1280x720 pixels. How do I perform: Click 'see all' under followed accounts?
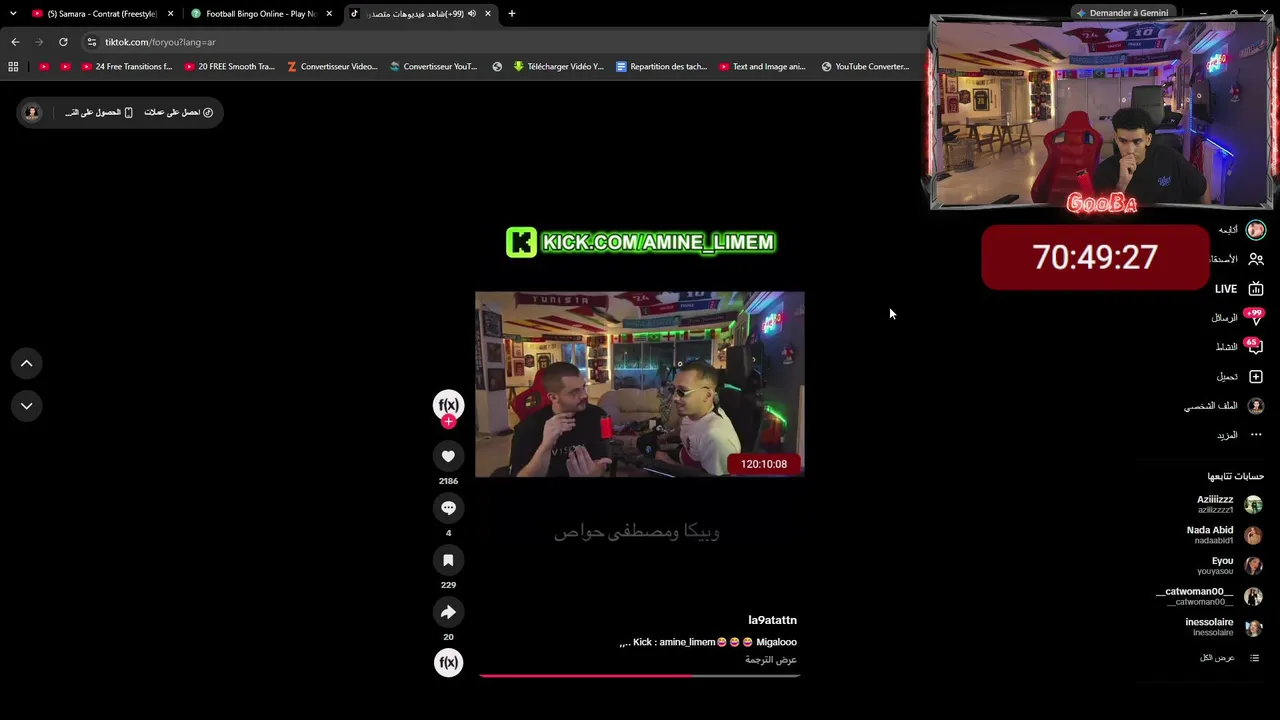tap(1230, 658)
